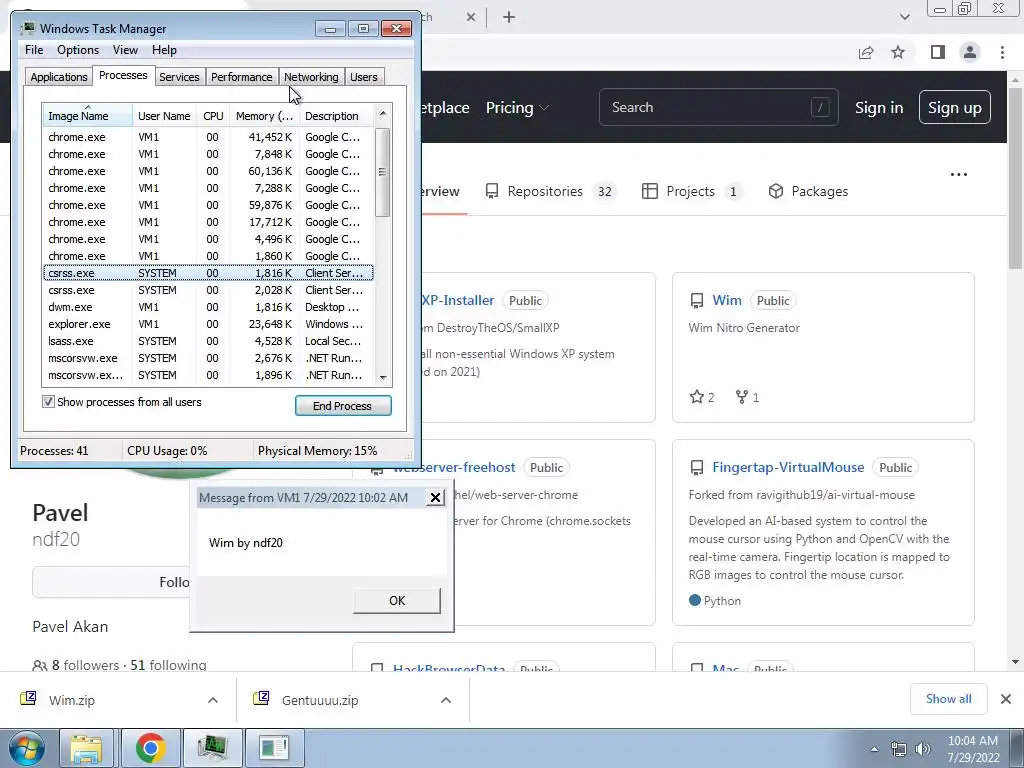Screen dimensions: 1024x768
Task: Open the Options menu in Task Manager
Action: click(78, 50)
